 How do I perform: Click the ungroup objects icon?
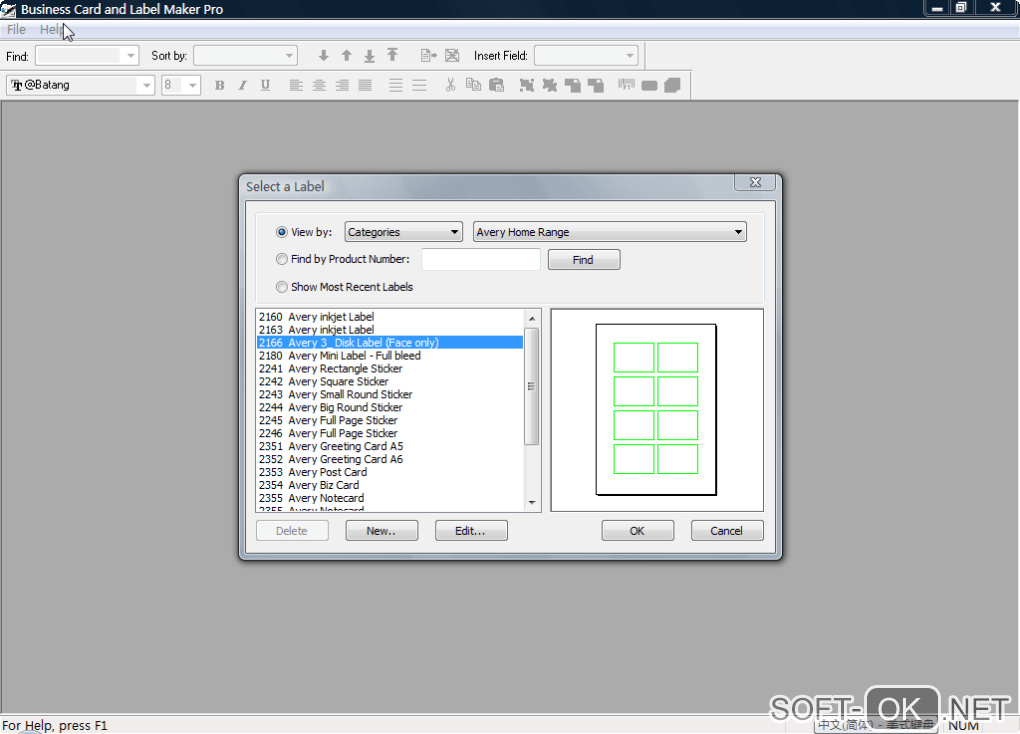[550, 85]
